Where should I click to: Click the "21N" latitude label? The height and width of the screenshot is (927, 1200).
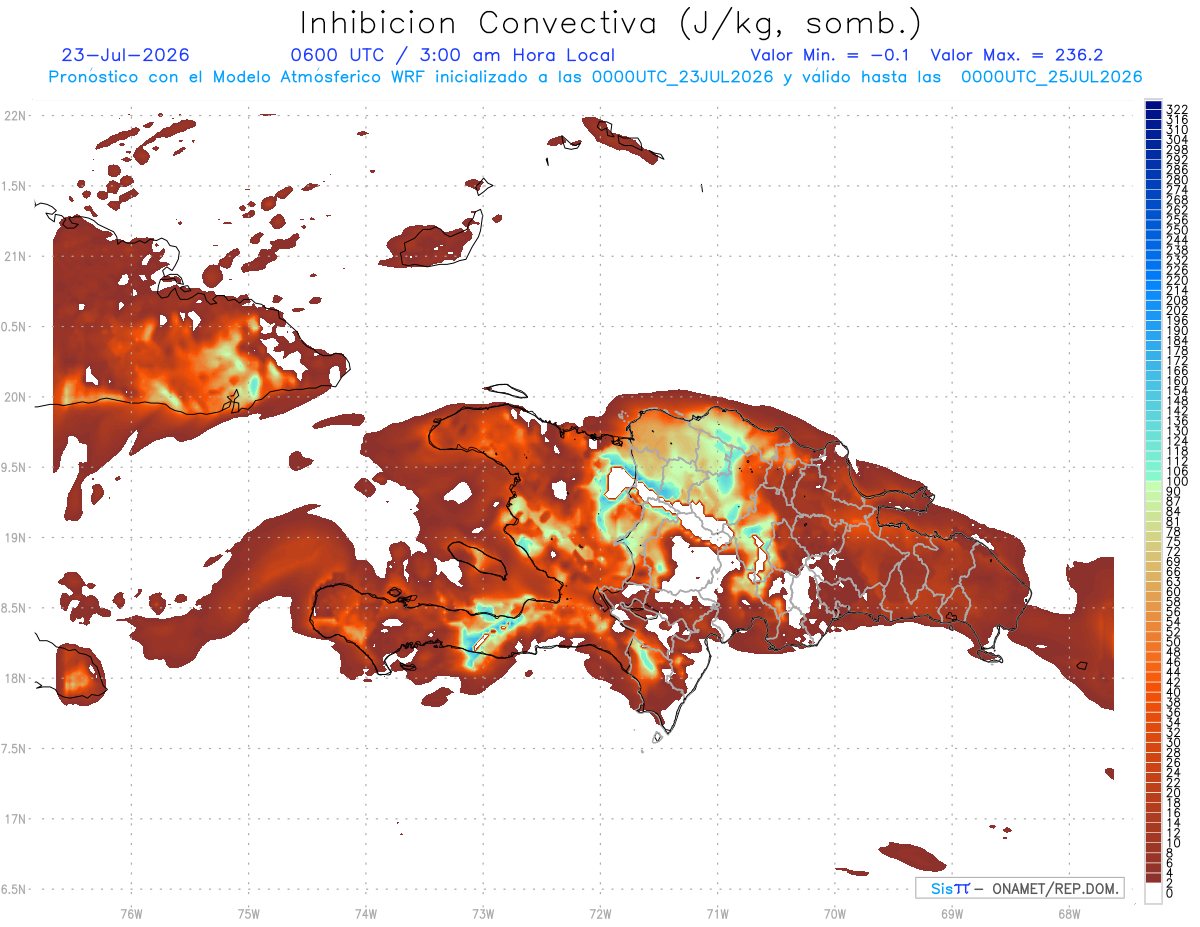15,257
